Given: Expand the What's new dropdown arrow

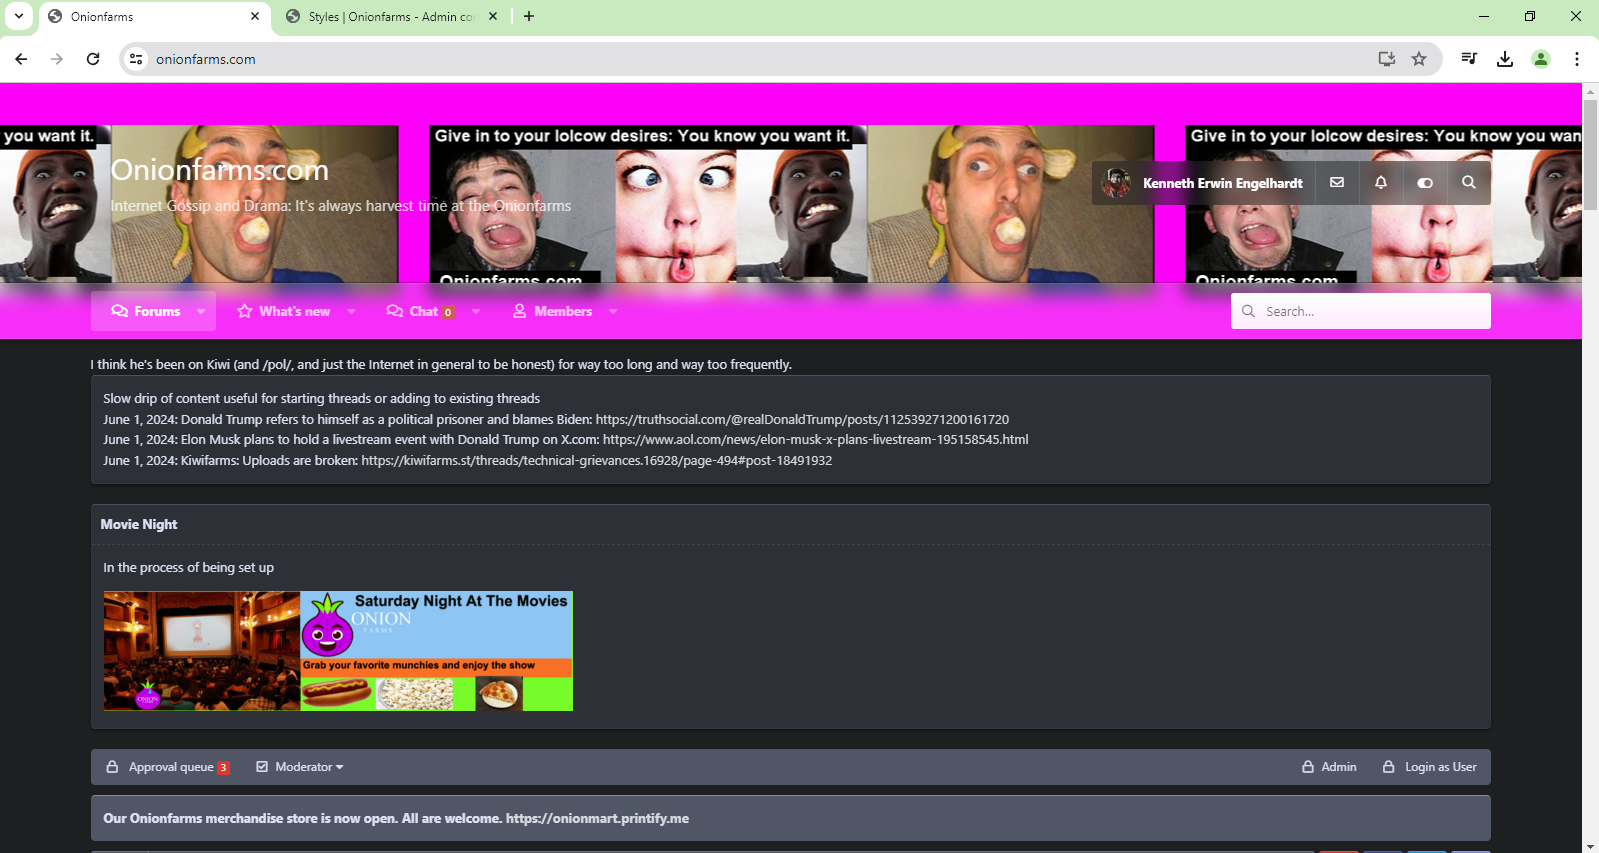Looking at the screenshot, I should click(351, 311).
